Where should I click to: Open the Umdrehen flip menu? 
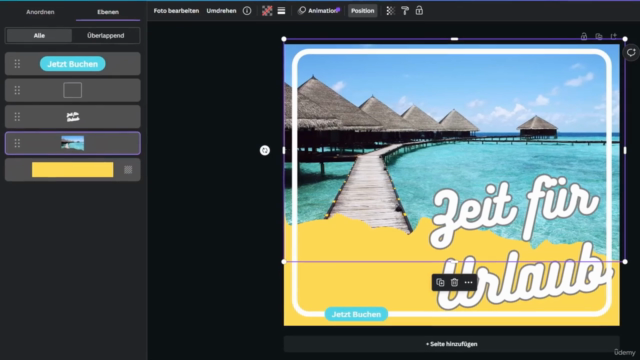221,11
